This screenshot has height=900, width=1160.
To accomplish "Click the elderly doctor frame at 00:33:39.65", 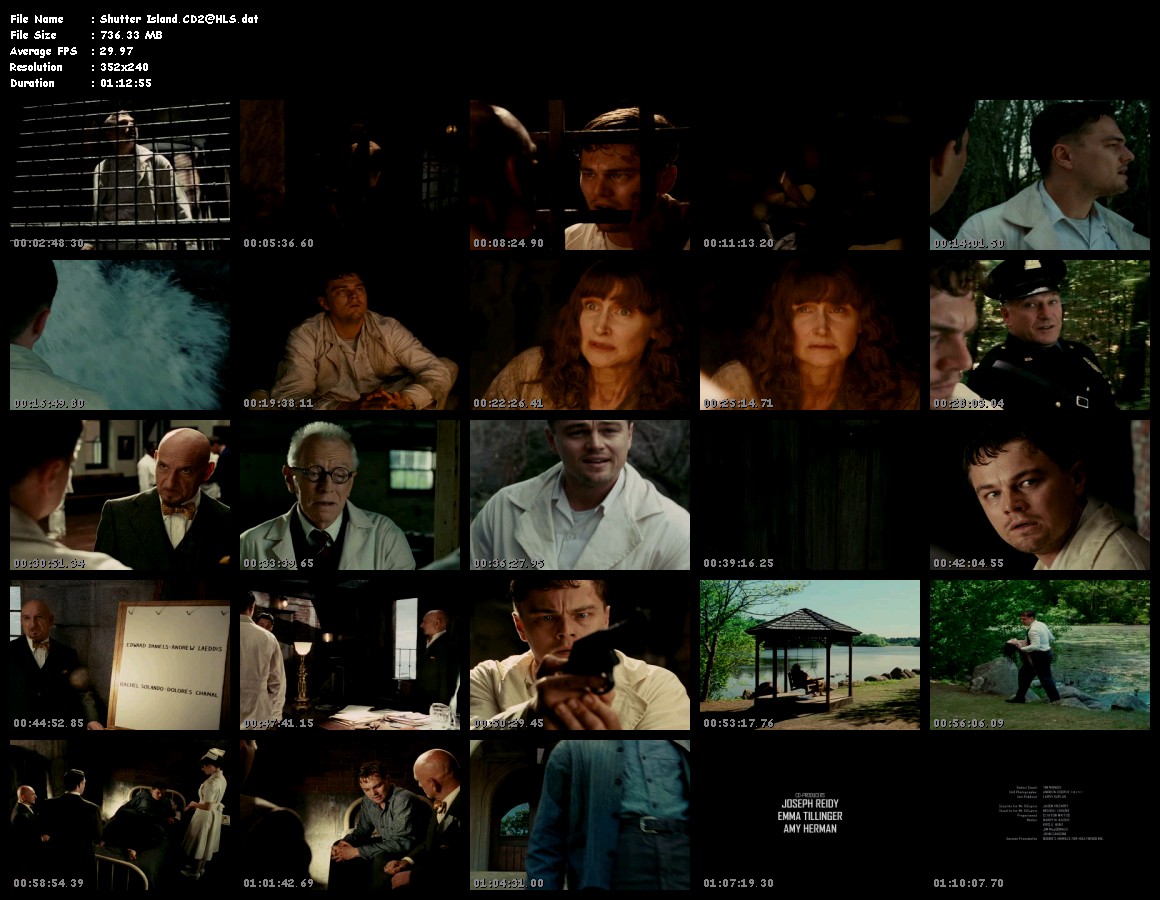I will pos(350,495).
